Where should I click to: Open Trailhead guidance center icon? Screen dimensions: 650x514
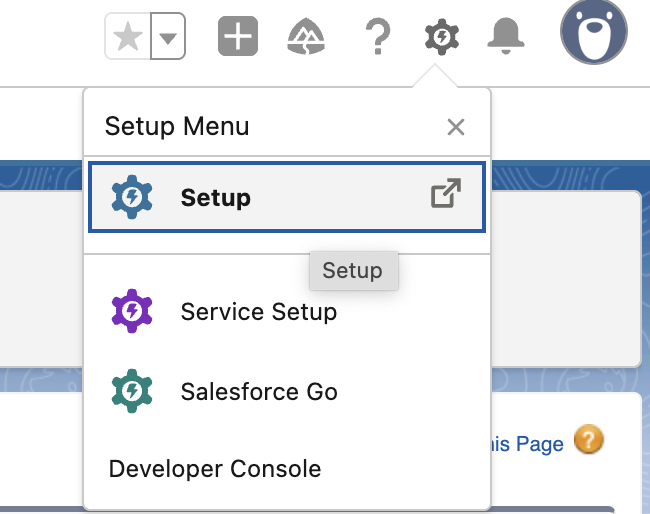[306, 36]
